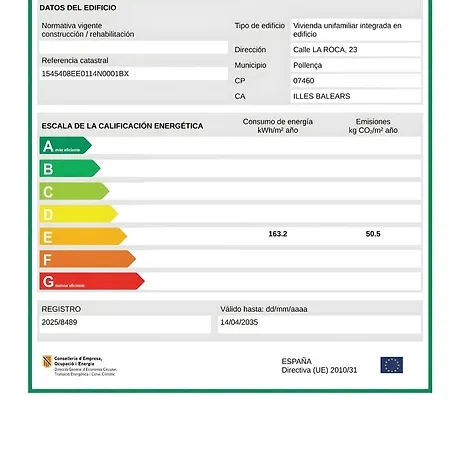Click the yellow D rating arrow
This screenshot has width=450, height=450.
tap(79, 214)
